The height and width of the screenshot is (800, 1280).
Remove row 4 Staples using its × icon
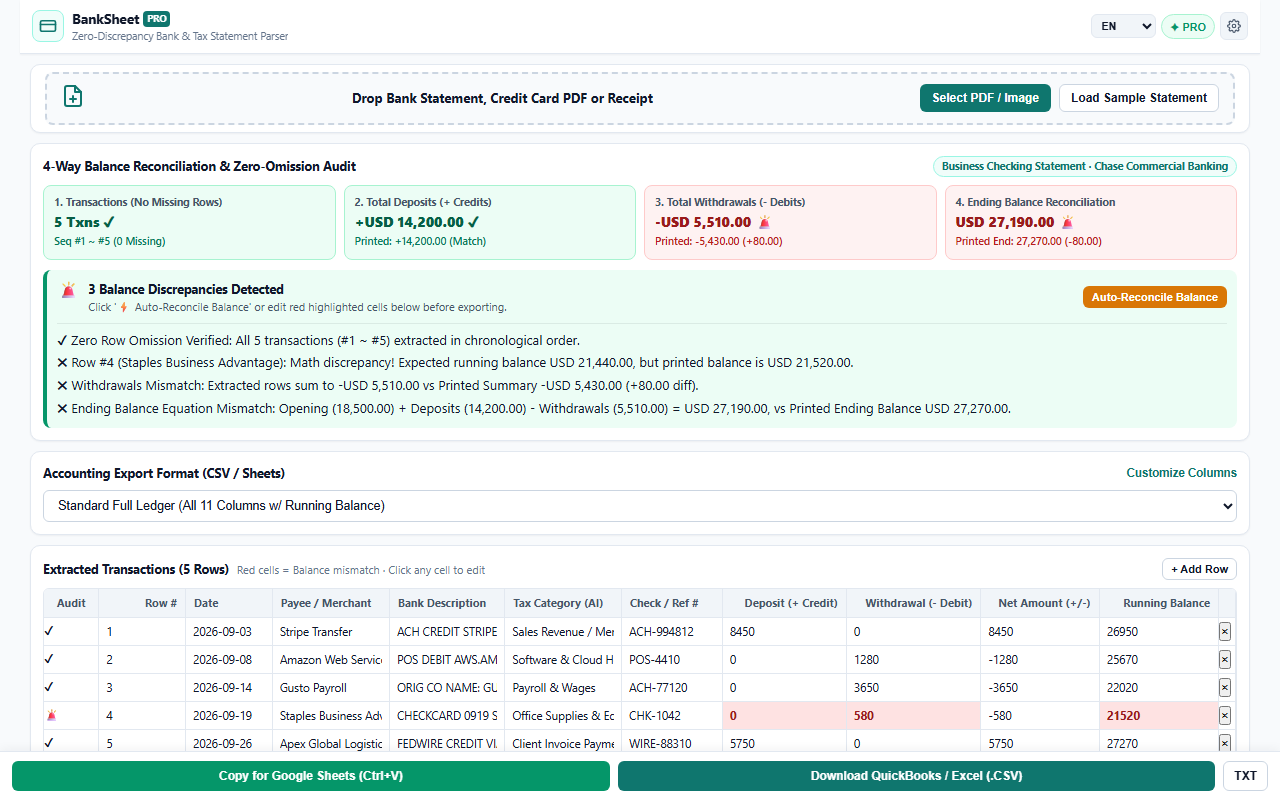point(1225,715)
